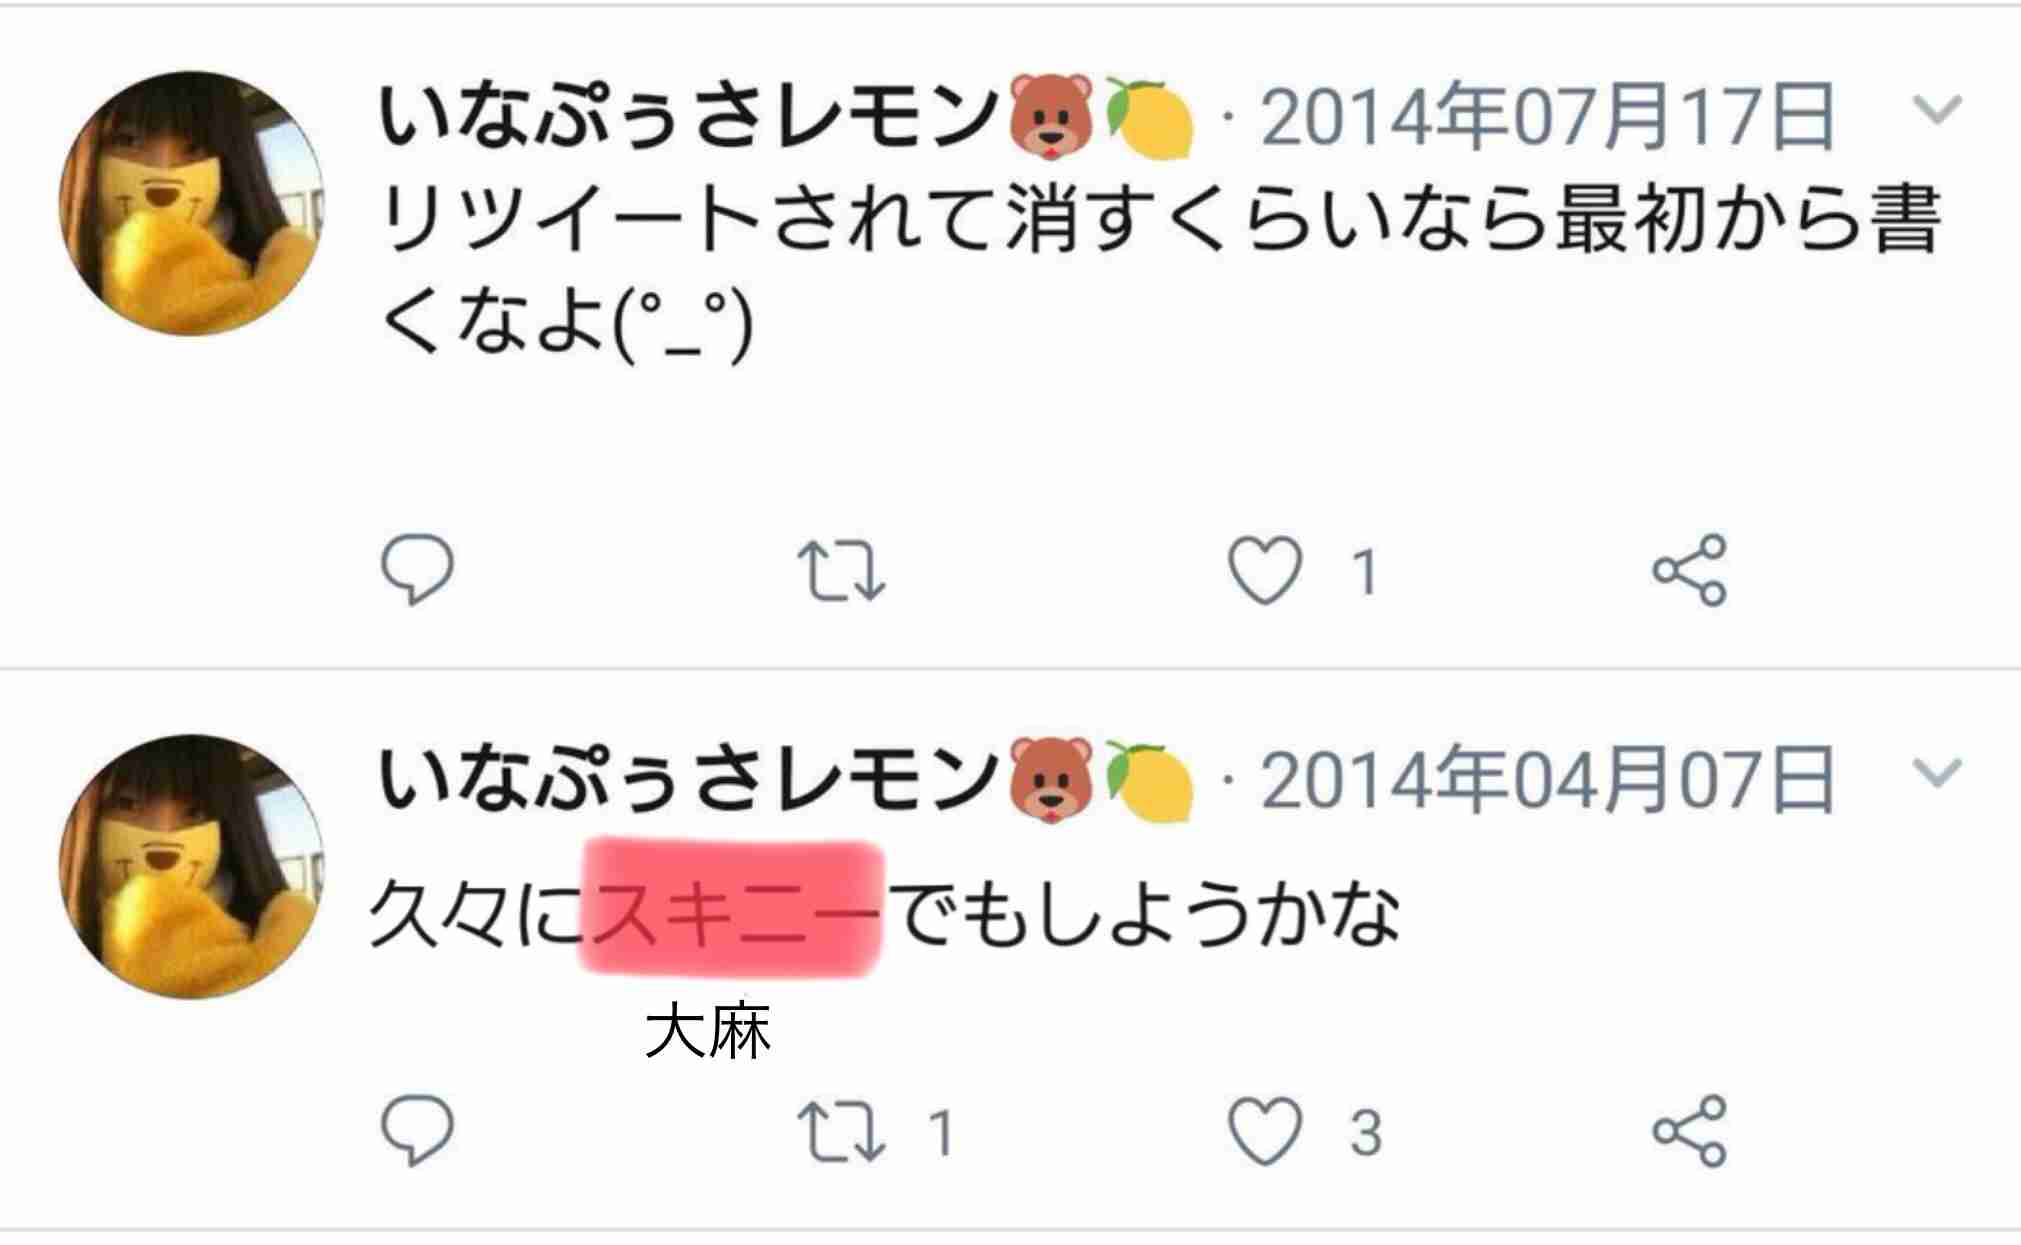
Task: Retweet the July 17 tweet
Action: (841, 571)
